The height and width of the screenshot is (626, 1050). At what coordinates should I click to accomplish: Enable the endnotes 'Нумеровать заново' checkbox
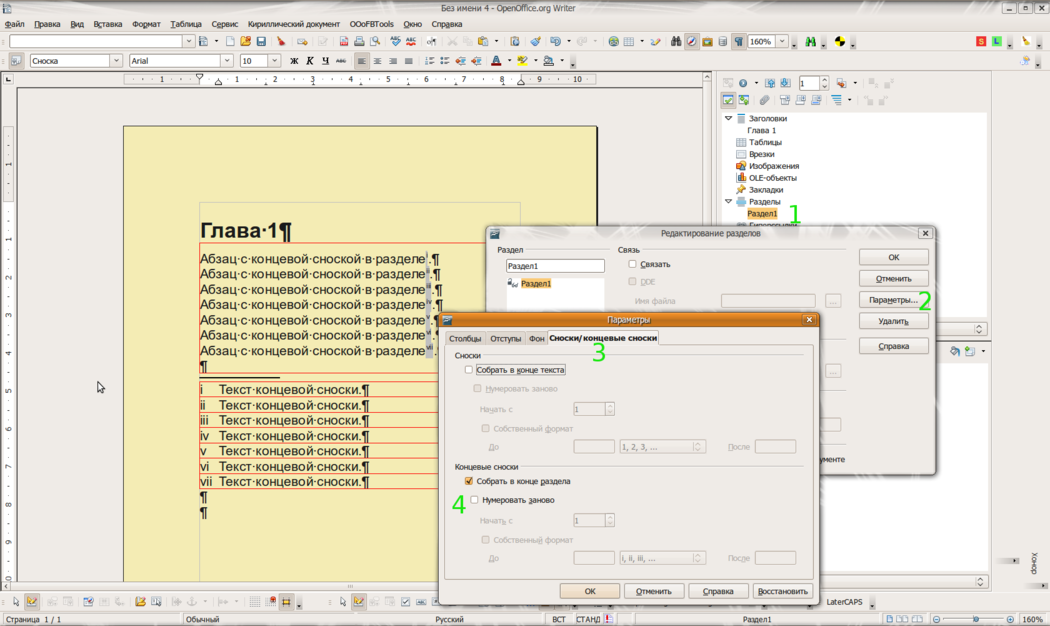coord(475,499)
